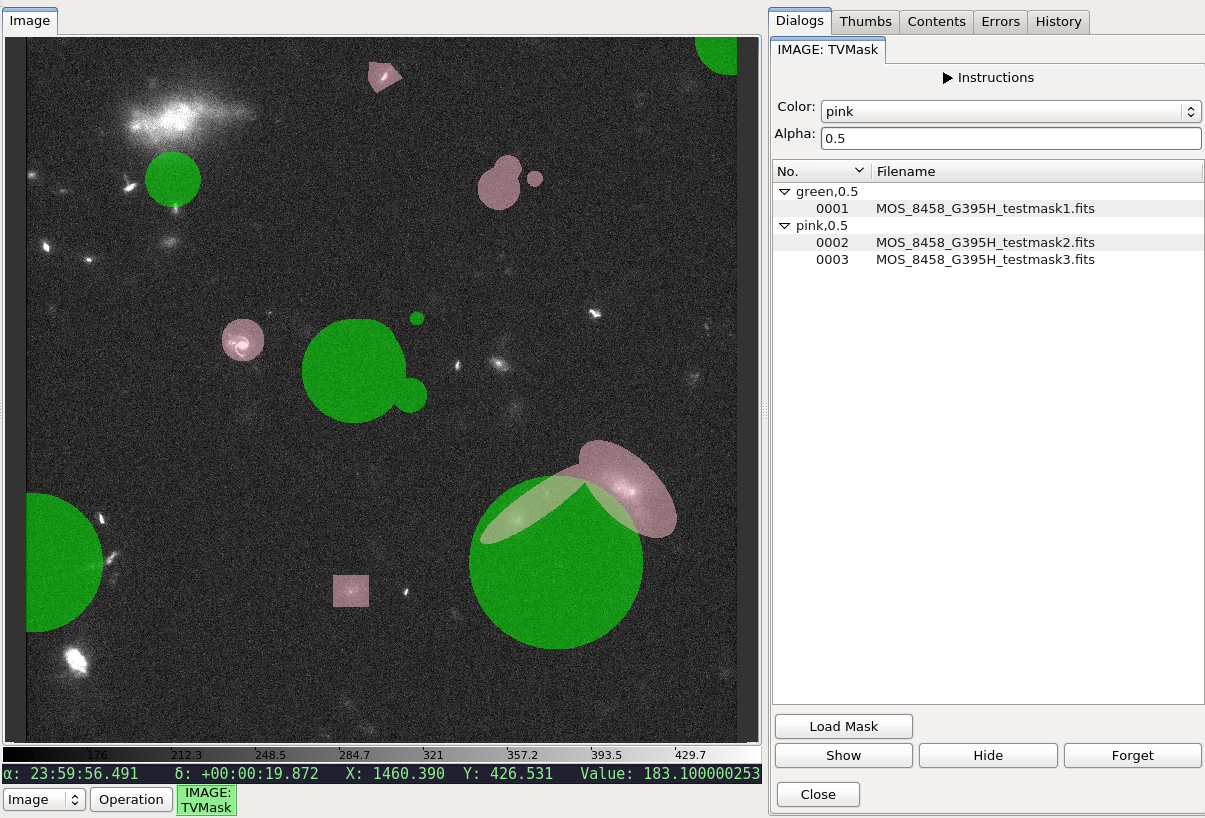Expand the Instructions disclosure triangle
Image resolution: width=1205 pixels, height=818 pixels.
[948, 78]
